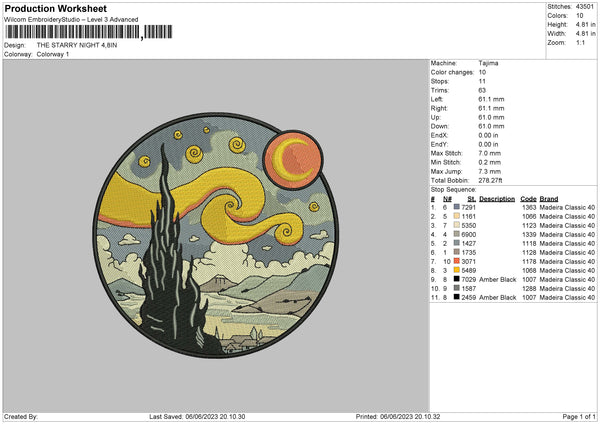Select thread code 1066 in stop 2

coord(529,217)
